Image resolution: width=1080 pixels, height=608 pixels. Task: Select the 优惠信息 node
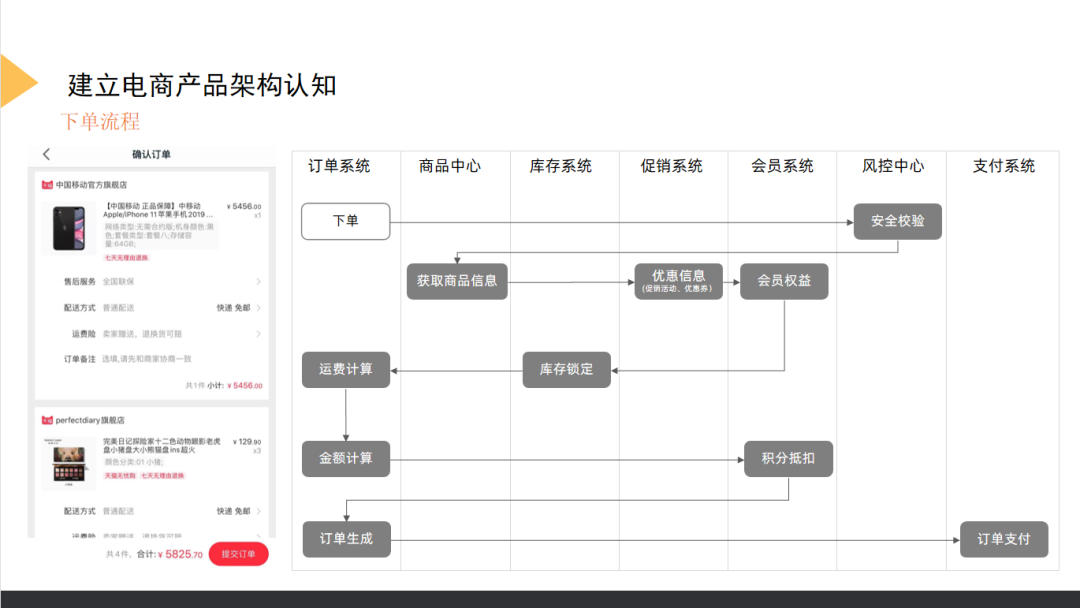(x=678, y=281)
